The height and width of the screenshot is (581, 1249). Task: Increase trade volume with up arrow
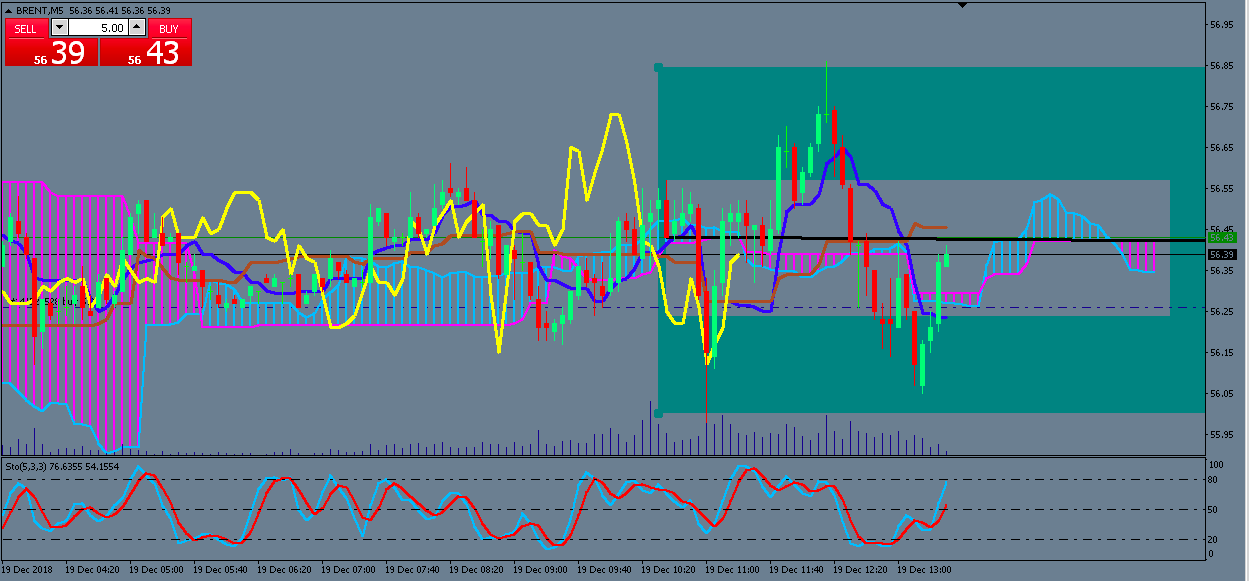tap(139, 28)
